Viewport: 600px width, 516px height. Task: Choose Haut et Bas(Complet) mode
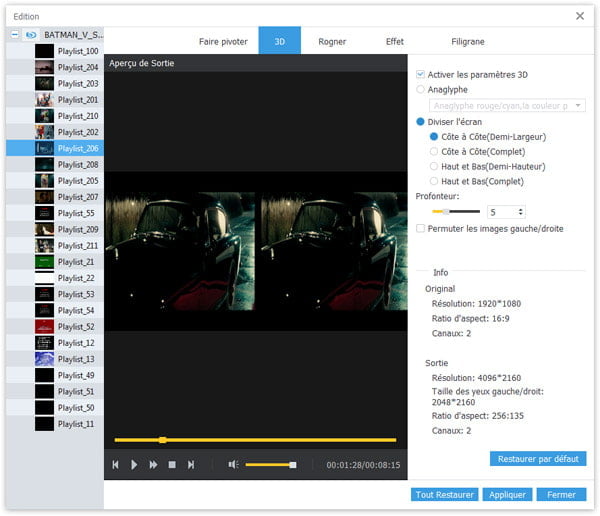[x=434, y=181]
